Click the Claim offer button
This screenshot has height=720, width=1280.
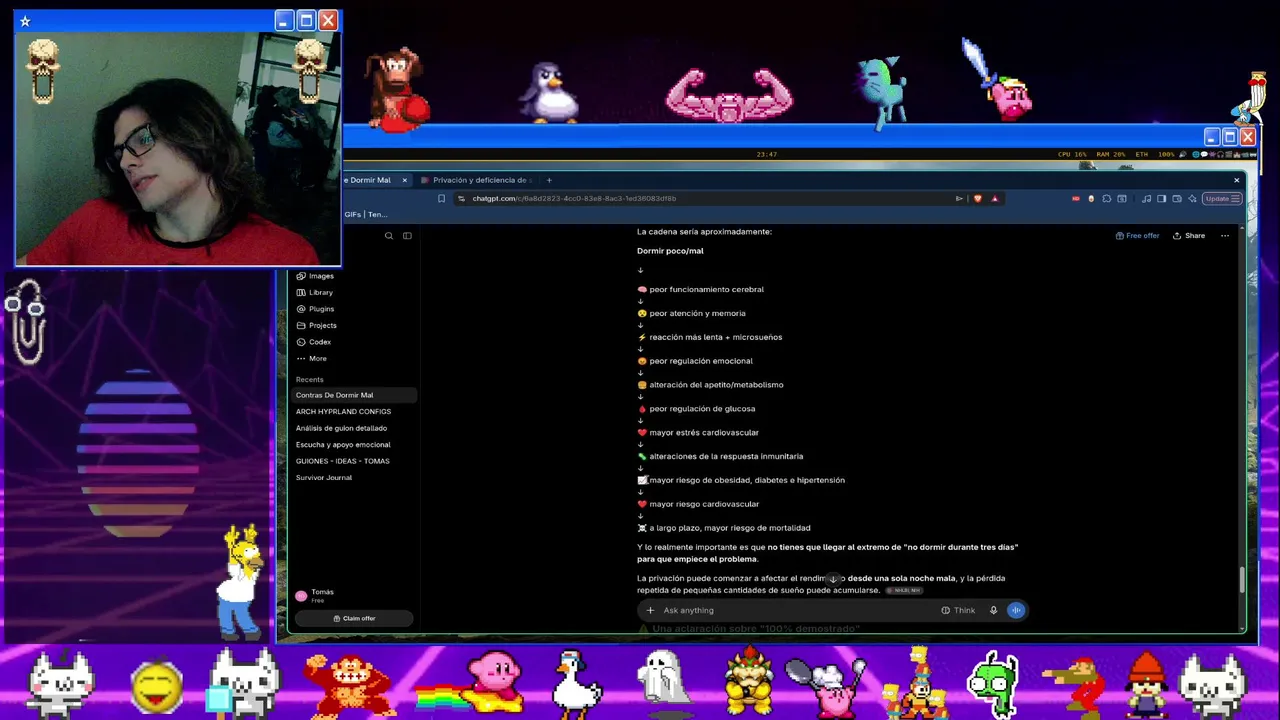point(354,618)
